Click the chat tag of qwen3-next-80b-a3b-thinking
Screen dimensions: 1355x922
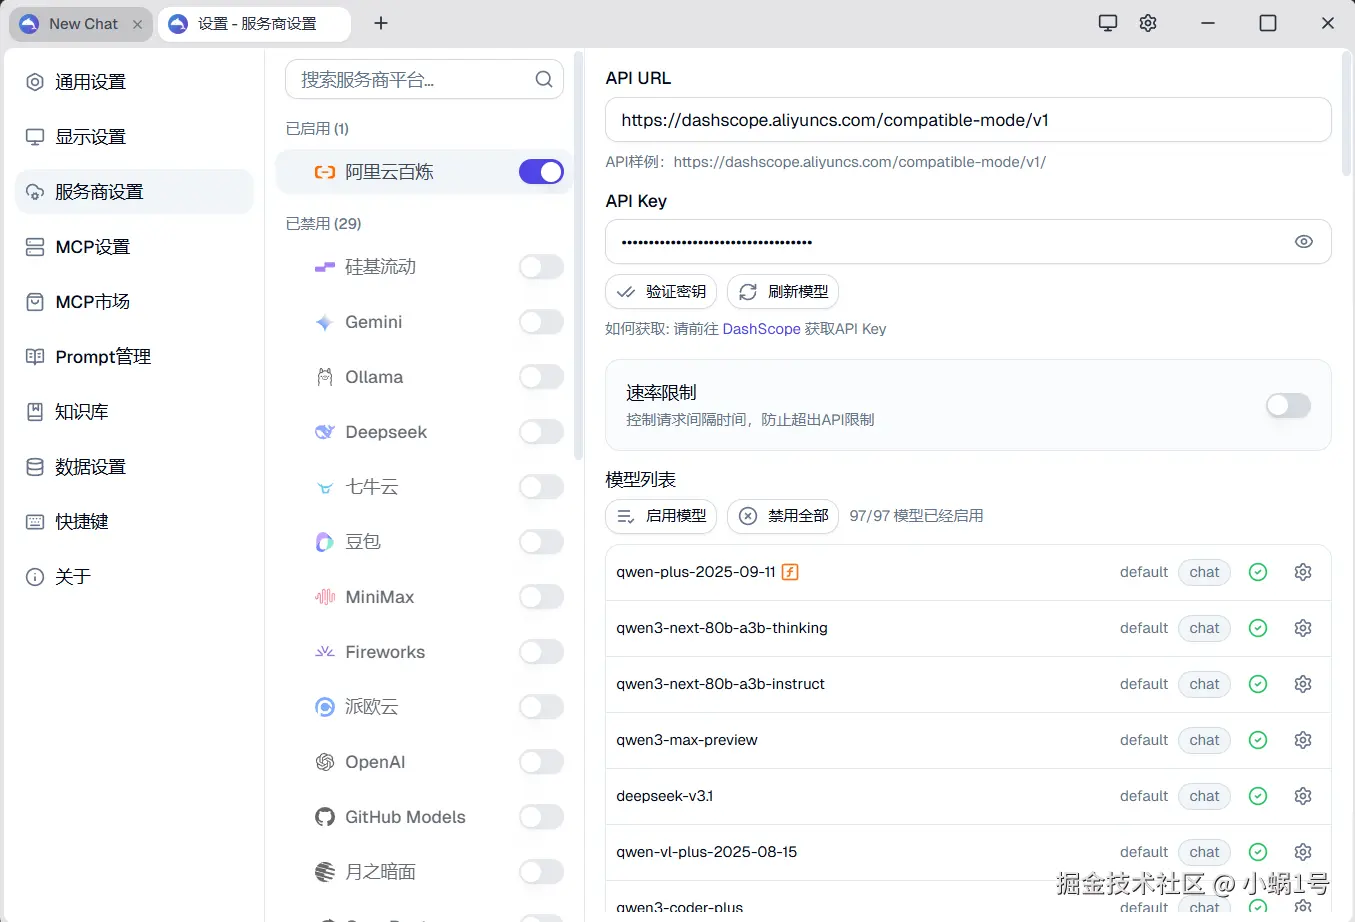point(1205,628)
